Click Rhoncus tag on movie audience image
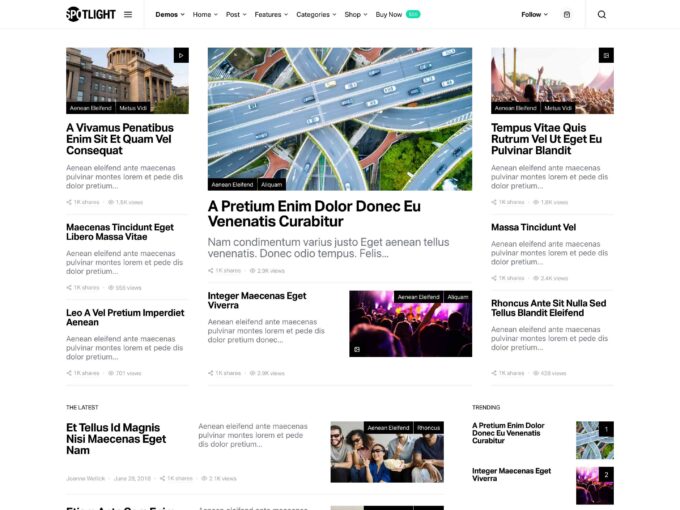 click(x=428, y=428)
